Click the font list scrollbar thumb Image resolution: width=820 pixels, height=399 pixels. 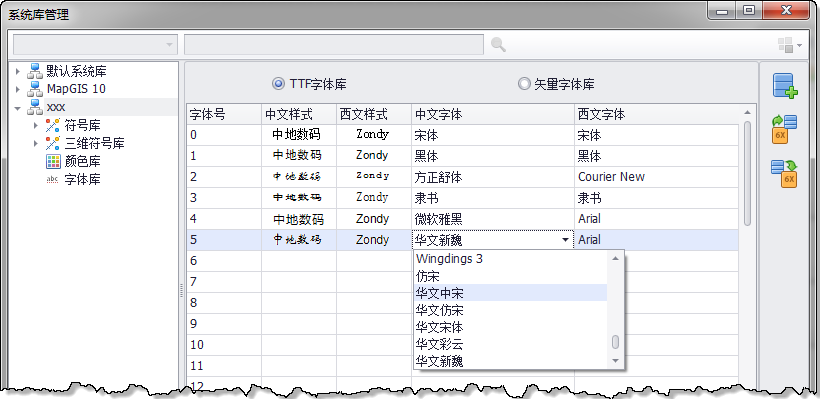(616, 342)
